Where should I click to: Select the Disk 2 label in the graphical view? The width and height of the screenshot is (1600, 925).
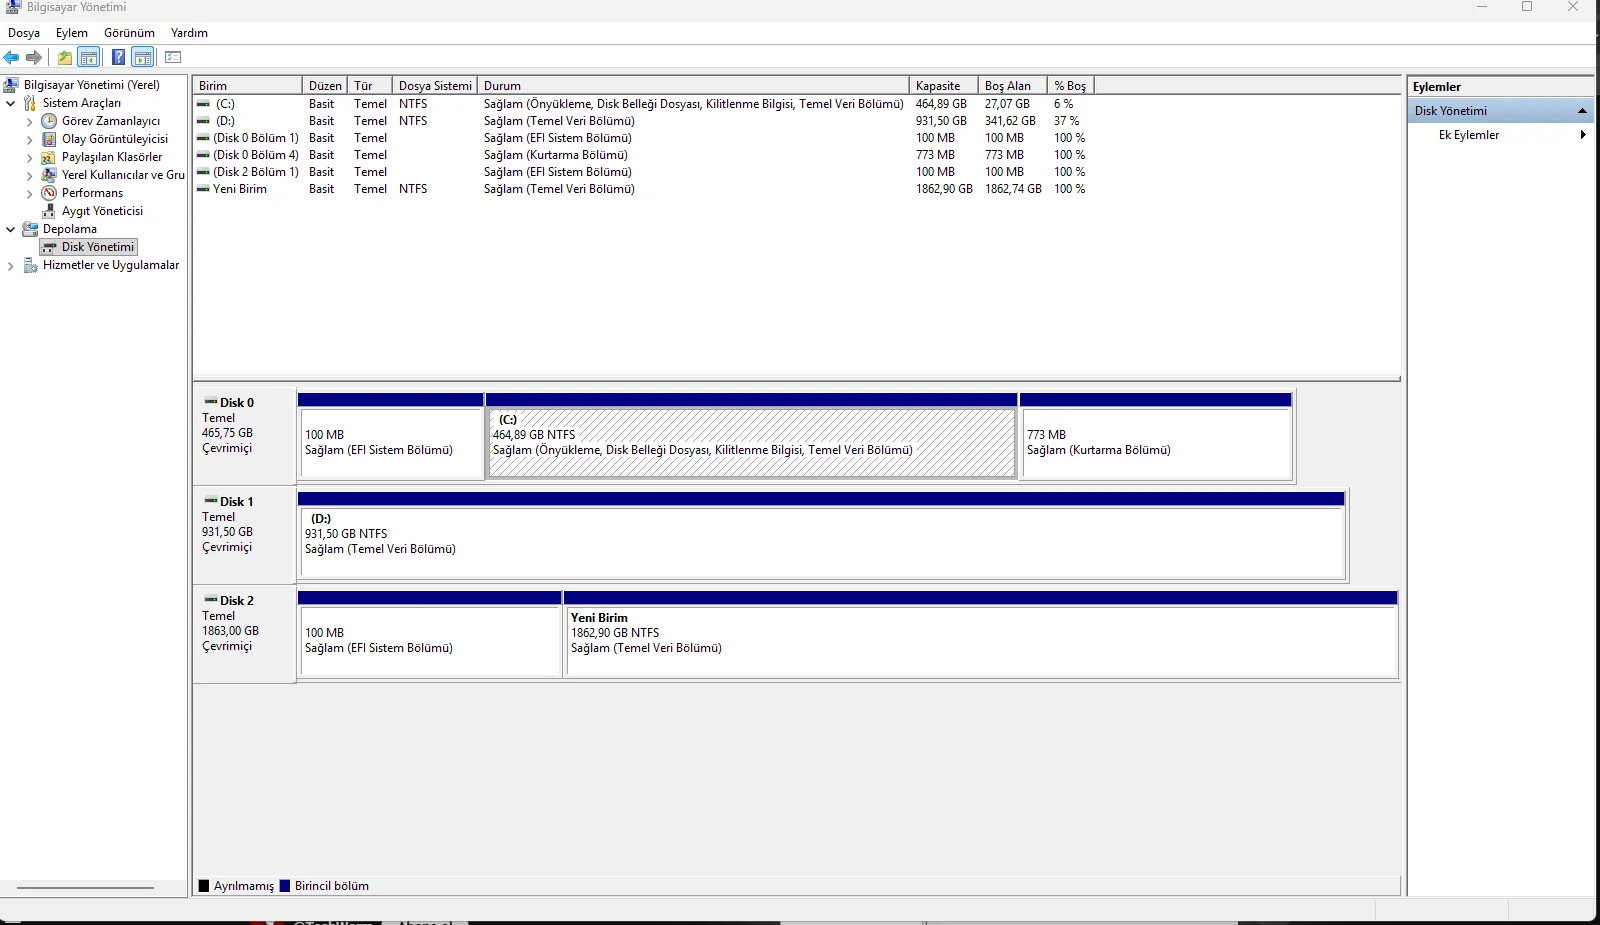pos(237,601)
